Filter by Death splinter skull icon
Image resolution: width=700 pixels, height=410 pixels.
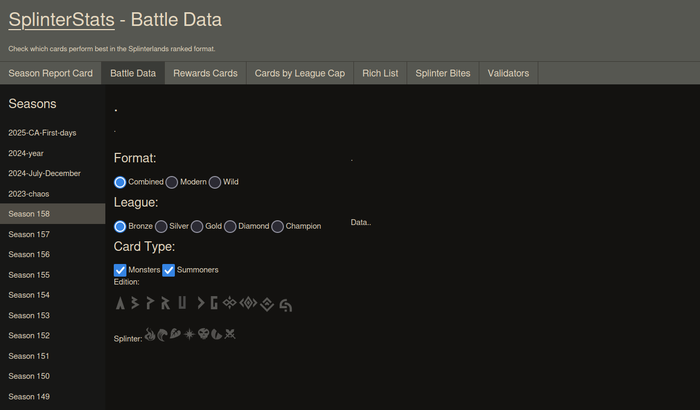pos(204,334)
